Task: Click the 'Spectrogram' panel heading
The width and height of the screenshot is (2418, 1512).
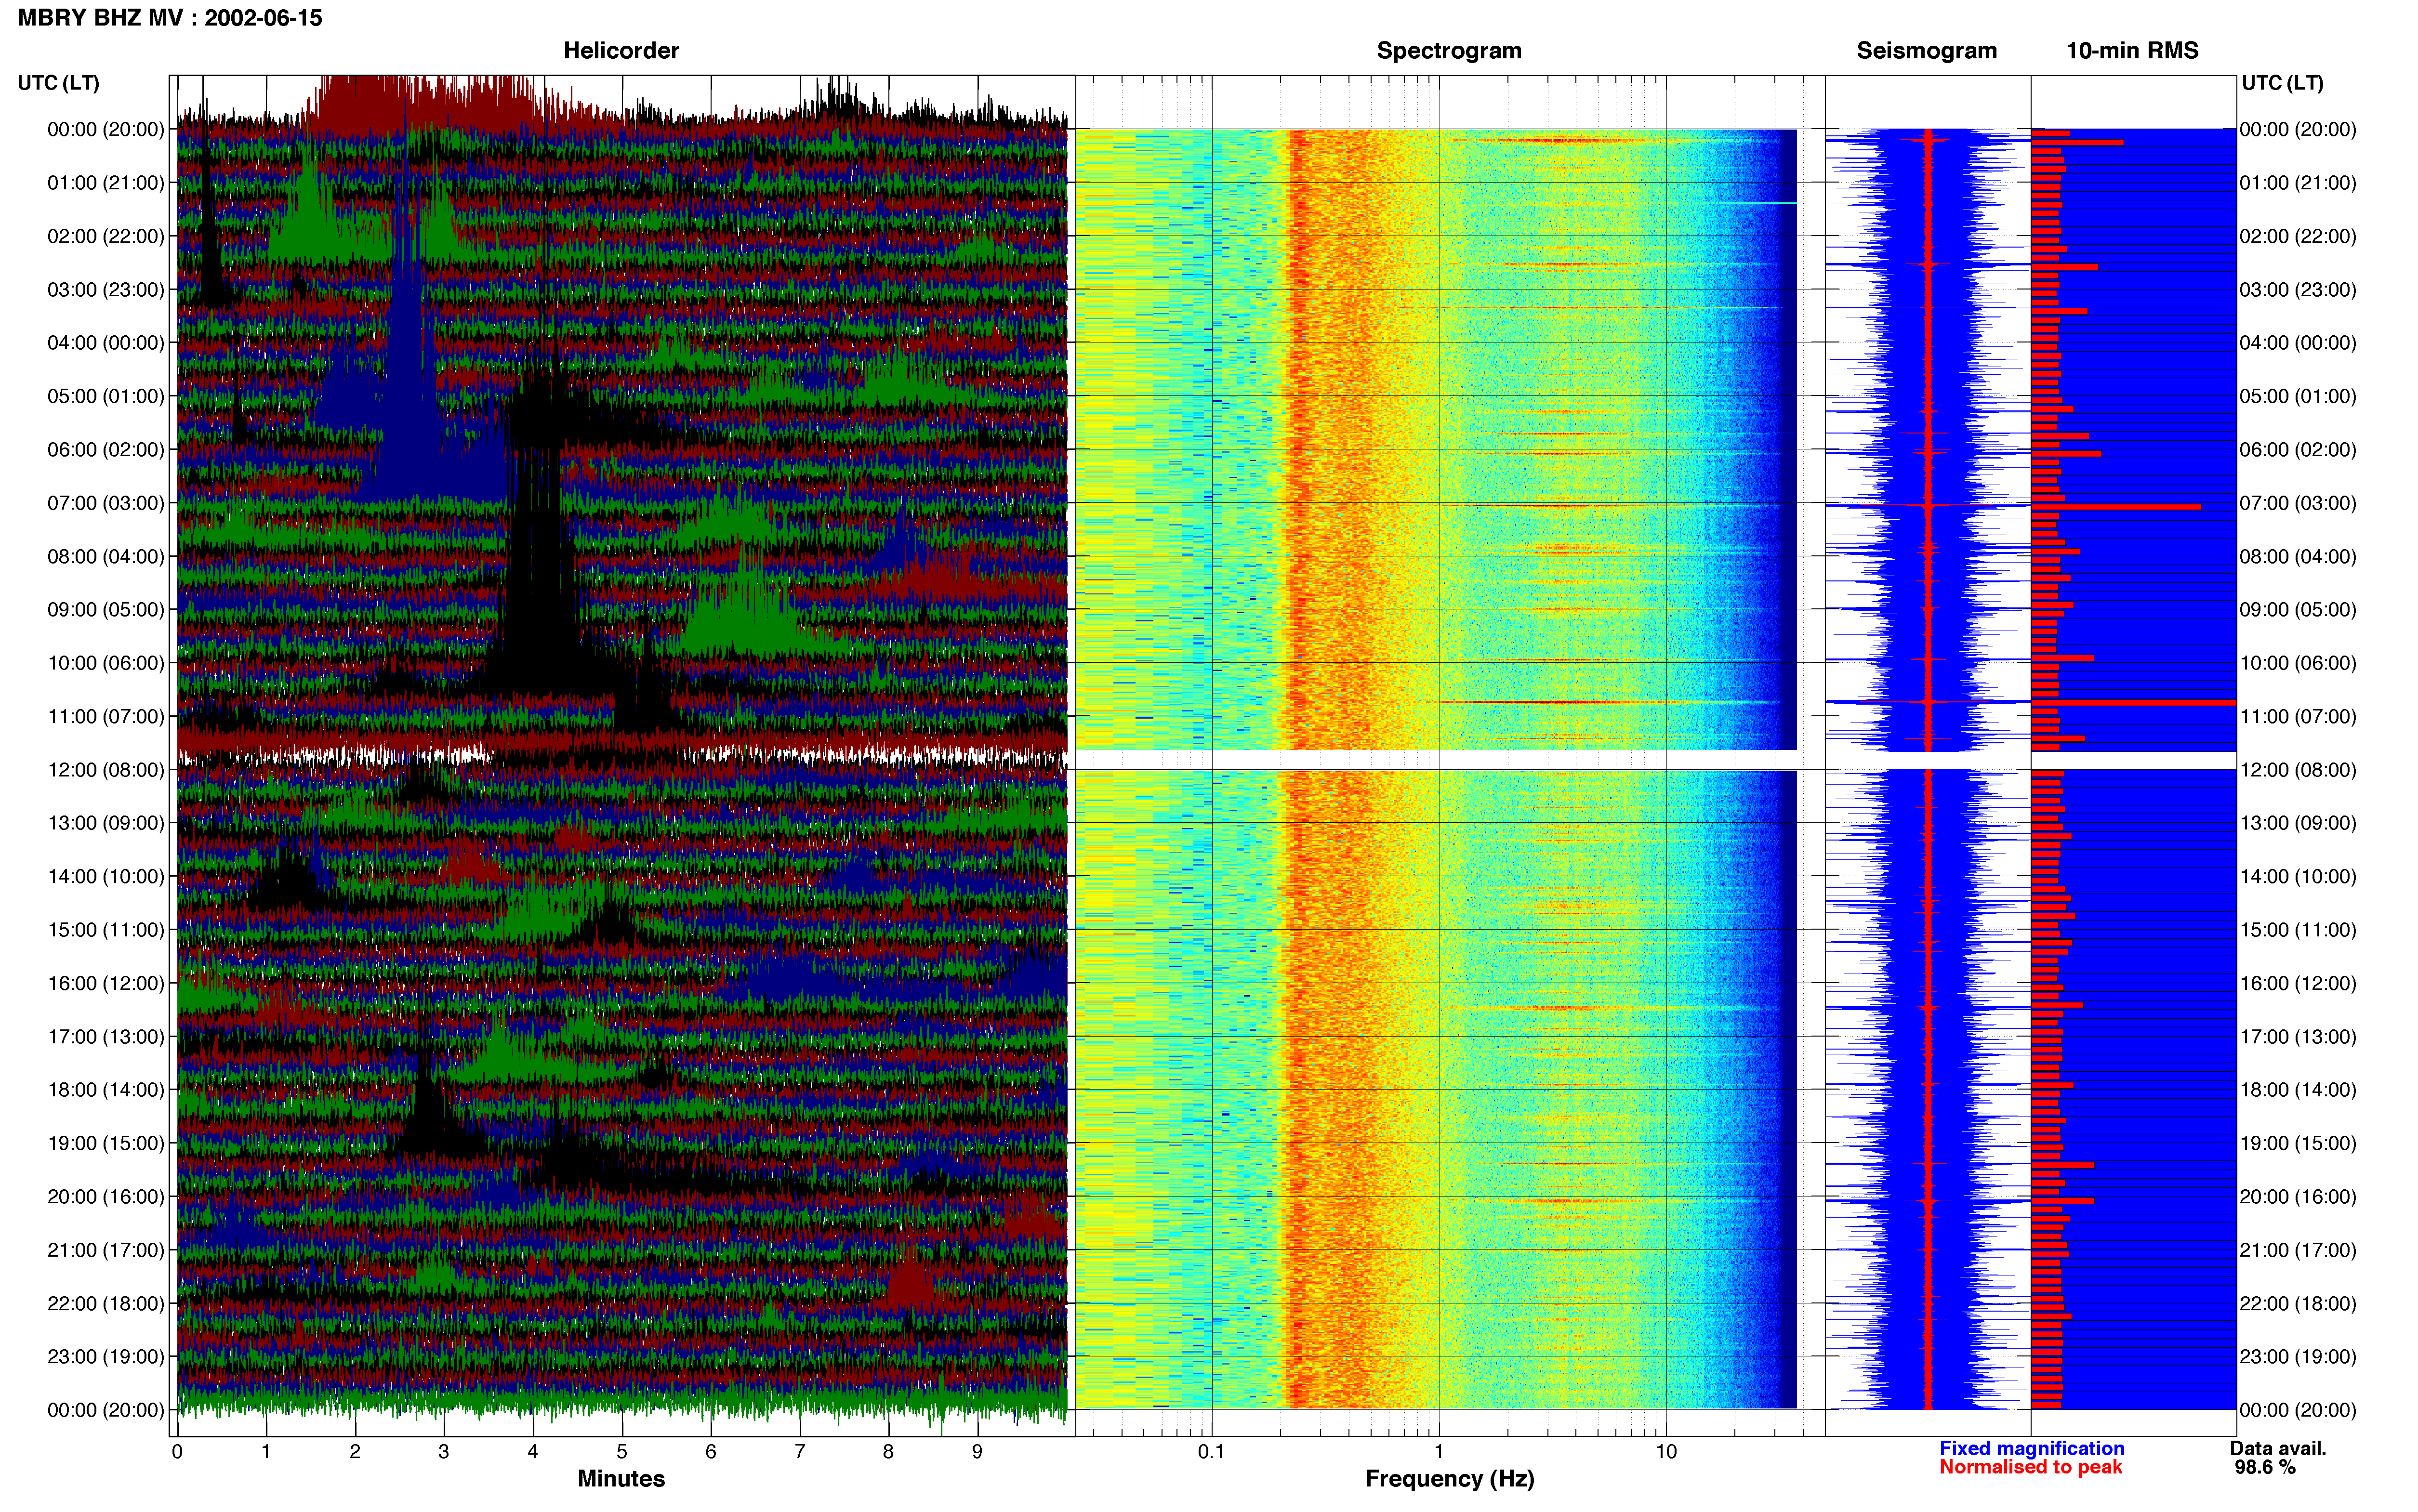Action: pyautogui.click(x=1449, y=51)
